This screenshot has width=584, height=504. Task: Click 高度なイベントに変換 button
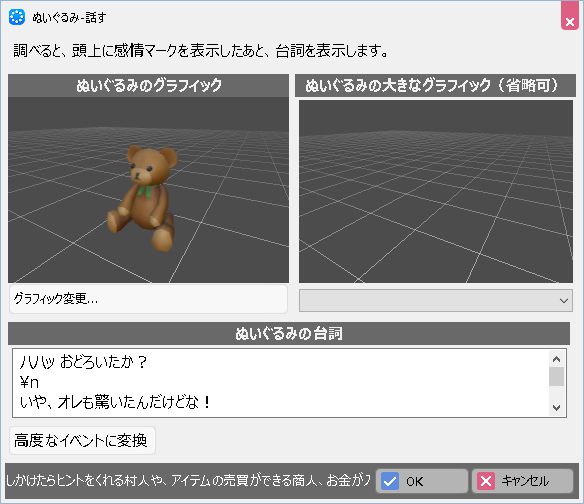point(82,441)
